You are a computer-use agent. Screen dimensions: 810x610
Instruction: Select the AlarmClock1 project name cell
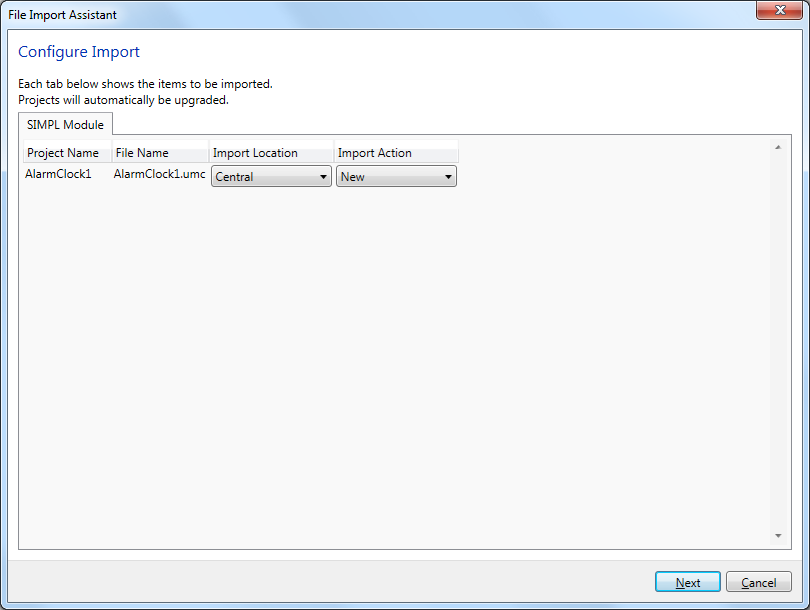coord(58,174)
